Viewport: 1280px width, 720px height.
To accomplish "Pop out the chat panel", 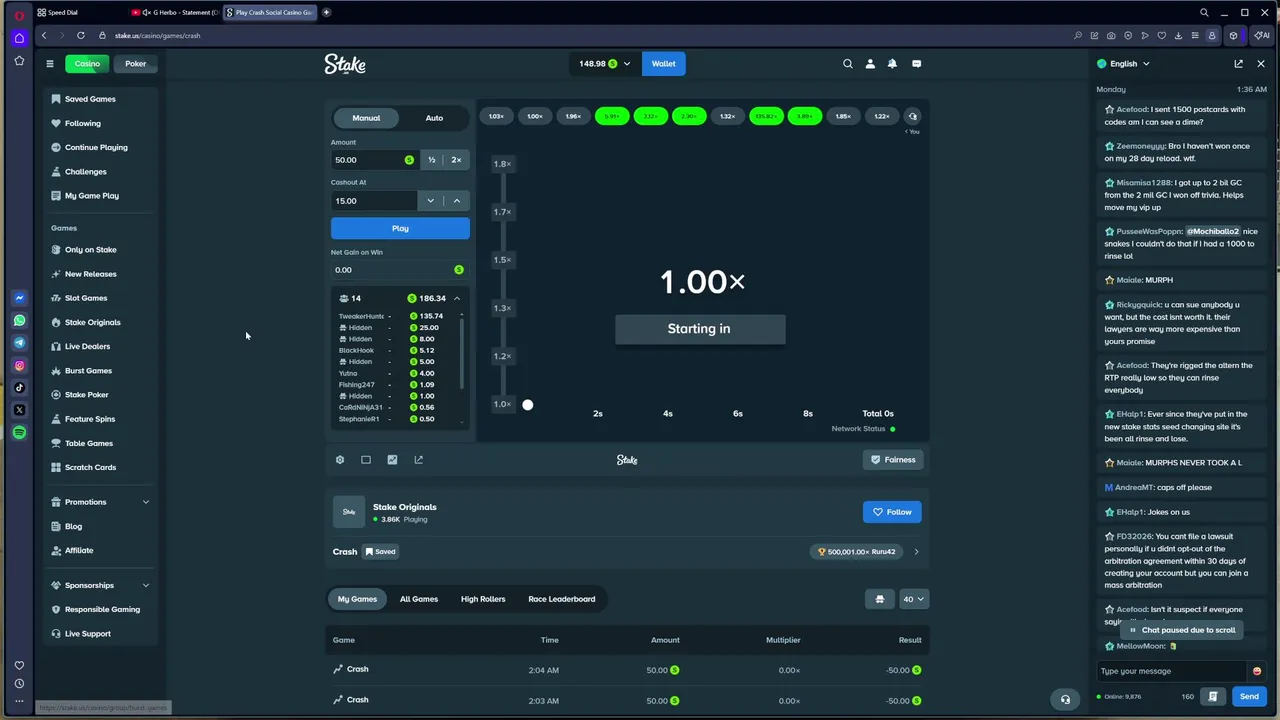I will tap(1238, 64).
